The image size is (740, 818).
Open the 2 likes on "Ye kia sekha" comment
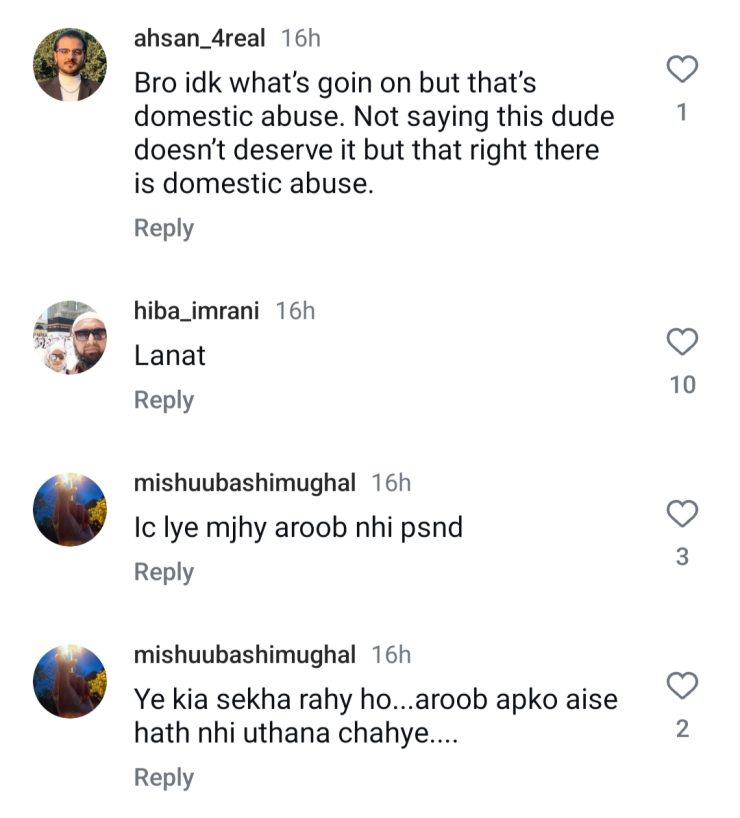pyautogui.click(x=682, y=729)
